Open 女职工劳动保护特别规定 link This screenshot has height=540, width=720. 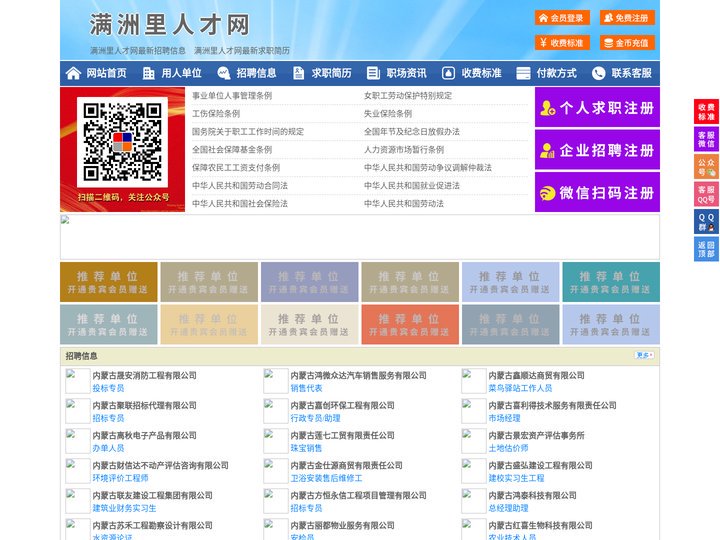pyautogui.click(x=408, y=96)
